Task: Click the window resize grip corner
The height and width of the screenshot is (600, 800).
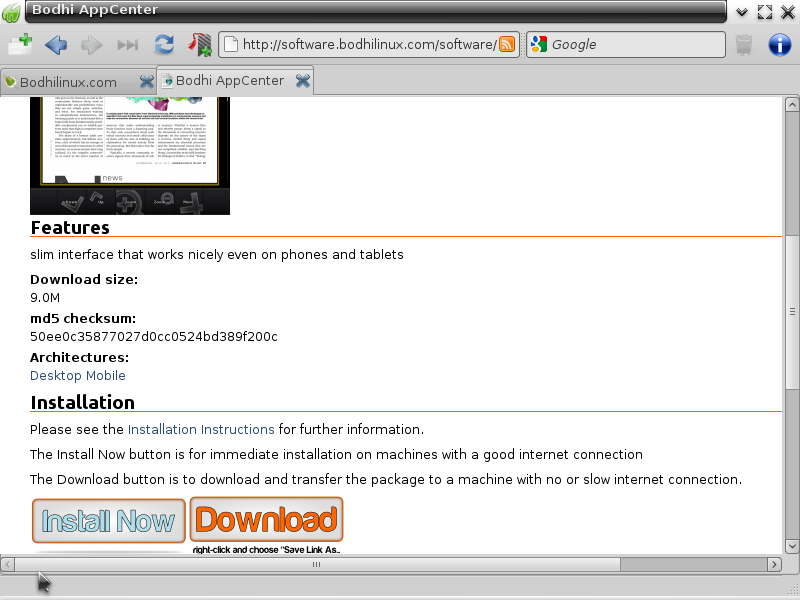Action: pyautogui.click(x=793, y=590)
